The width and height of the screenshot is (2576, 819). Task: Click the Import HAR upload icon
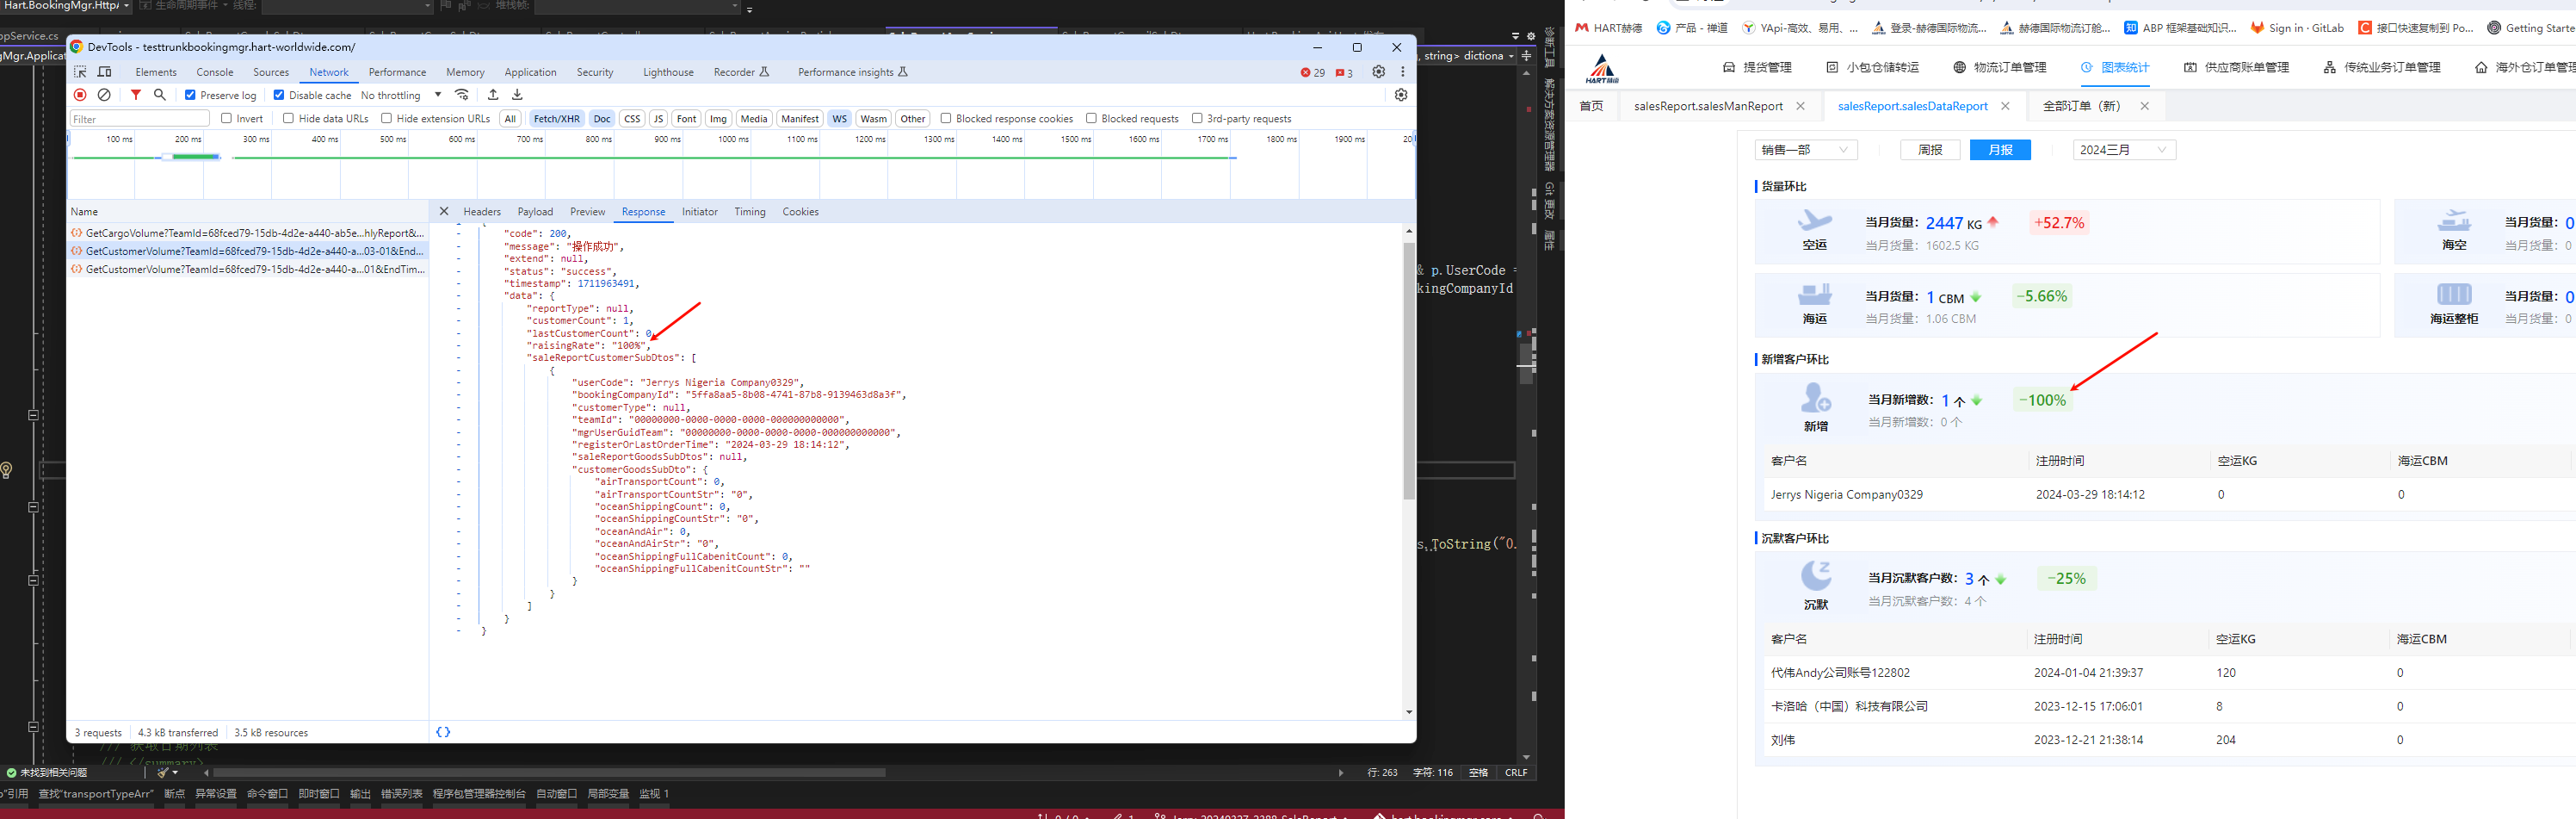click(493, 95)
